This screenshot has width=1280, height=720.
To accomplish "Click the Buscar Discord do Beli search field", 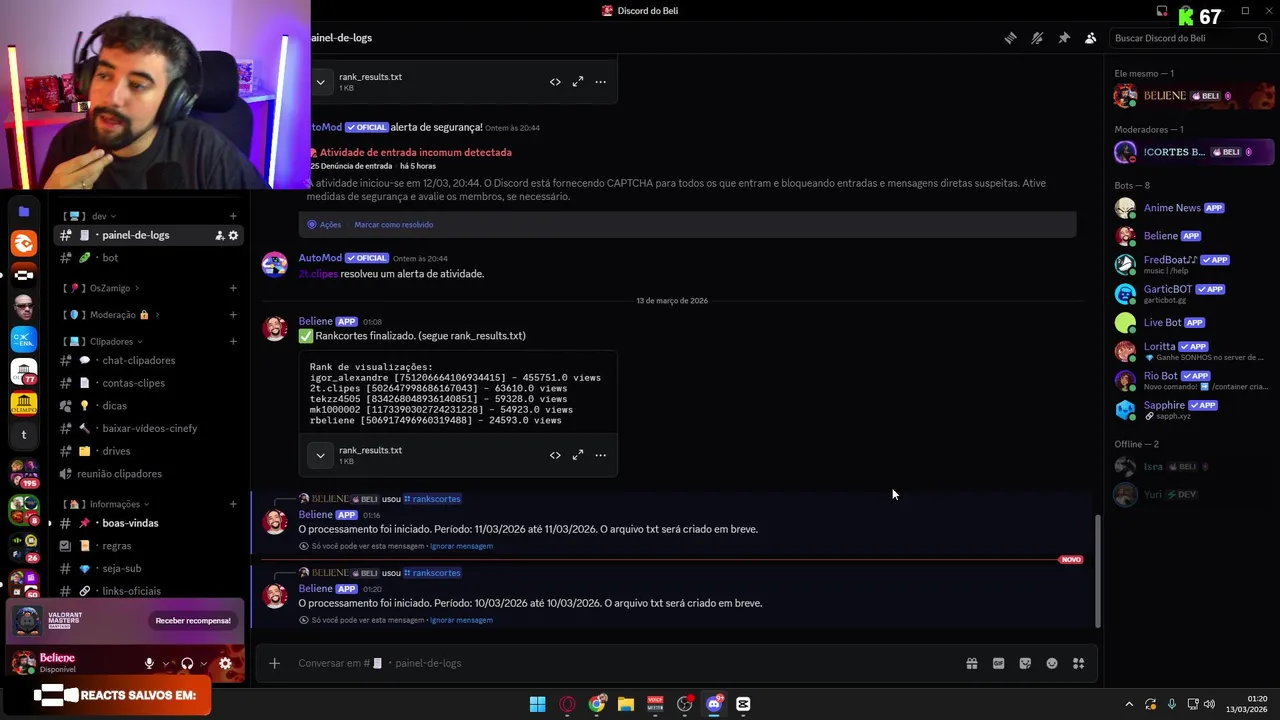I will click(1191, 38).
